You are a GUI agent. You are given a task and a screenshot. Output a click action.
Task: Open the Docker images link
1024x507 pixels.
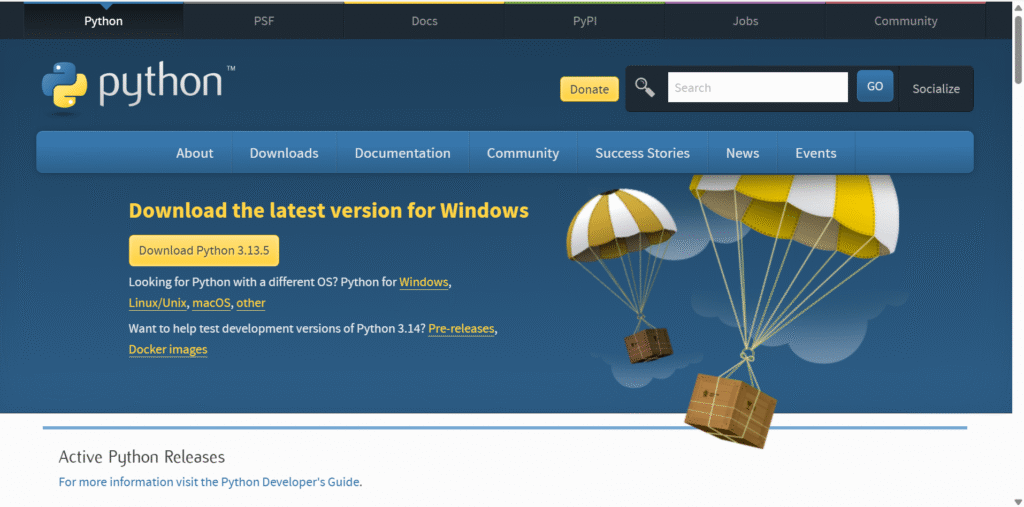pos(168,350)
